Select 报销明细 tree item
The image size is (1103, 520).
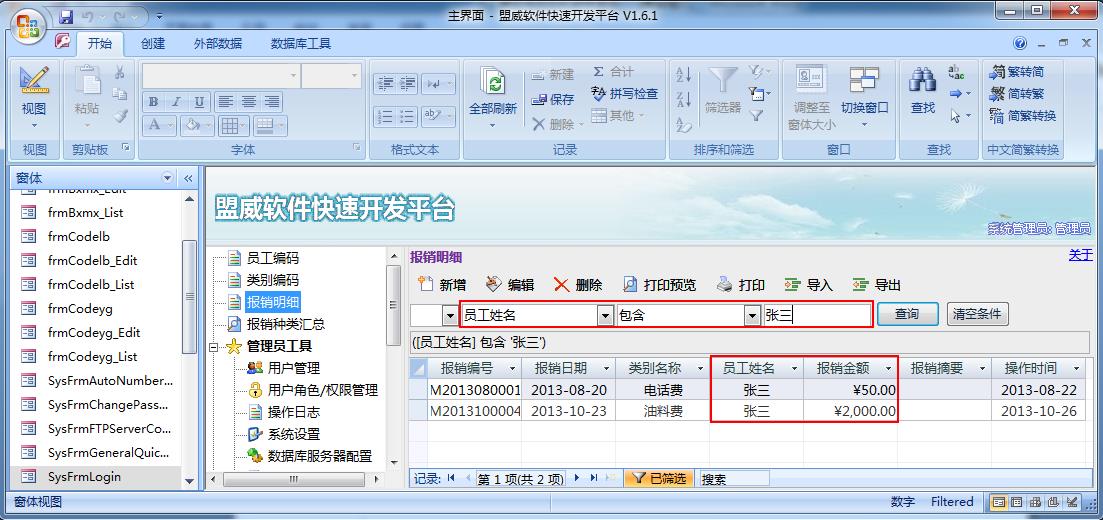[x=273, y=303]
